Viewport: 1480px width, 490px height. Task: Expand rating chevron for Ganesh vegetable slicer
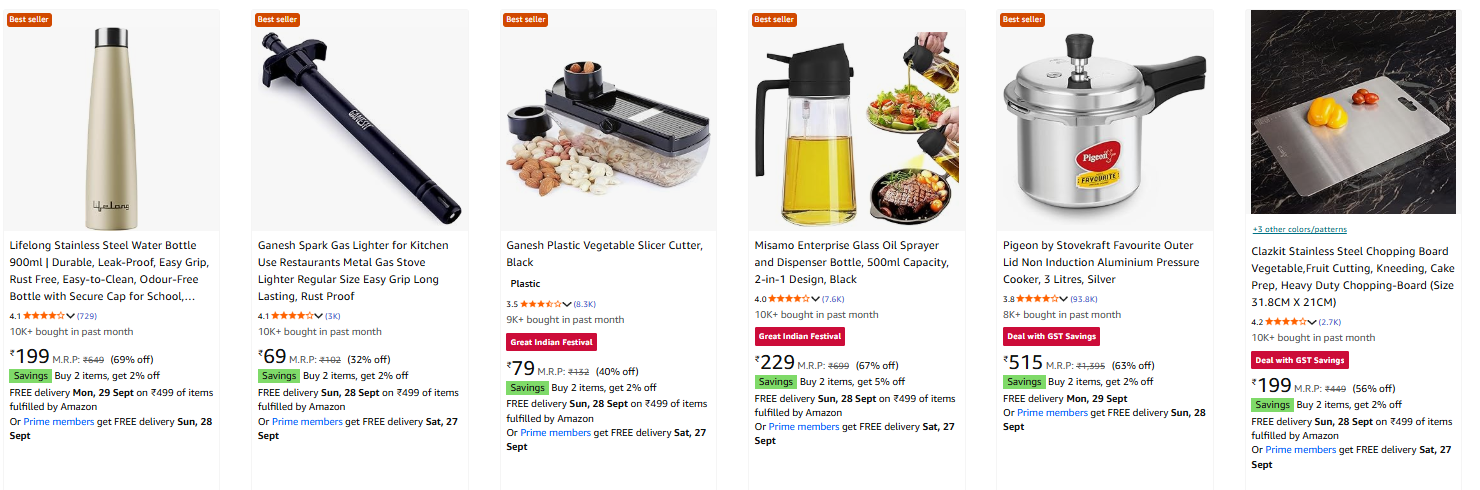tap(567, 304)
